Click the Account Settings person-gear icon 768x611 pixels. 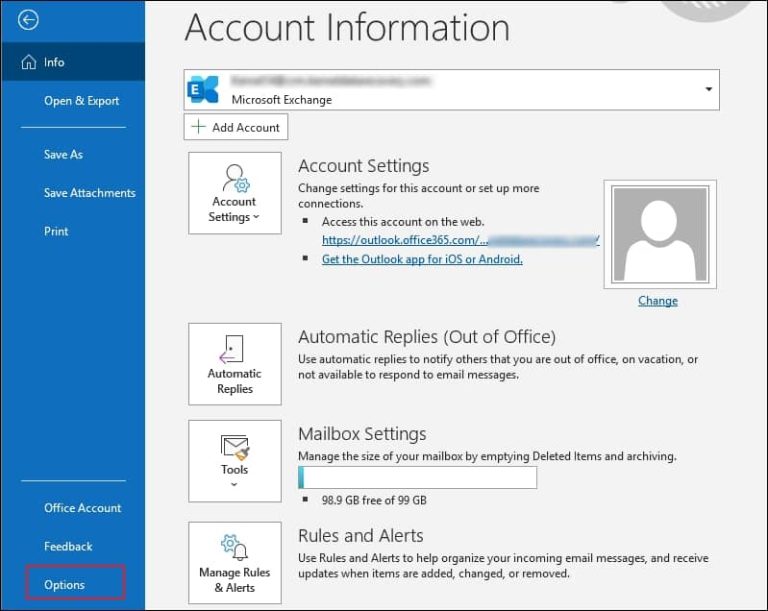tap(236, 178)
